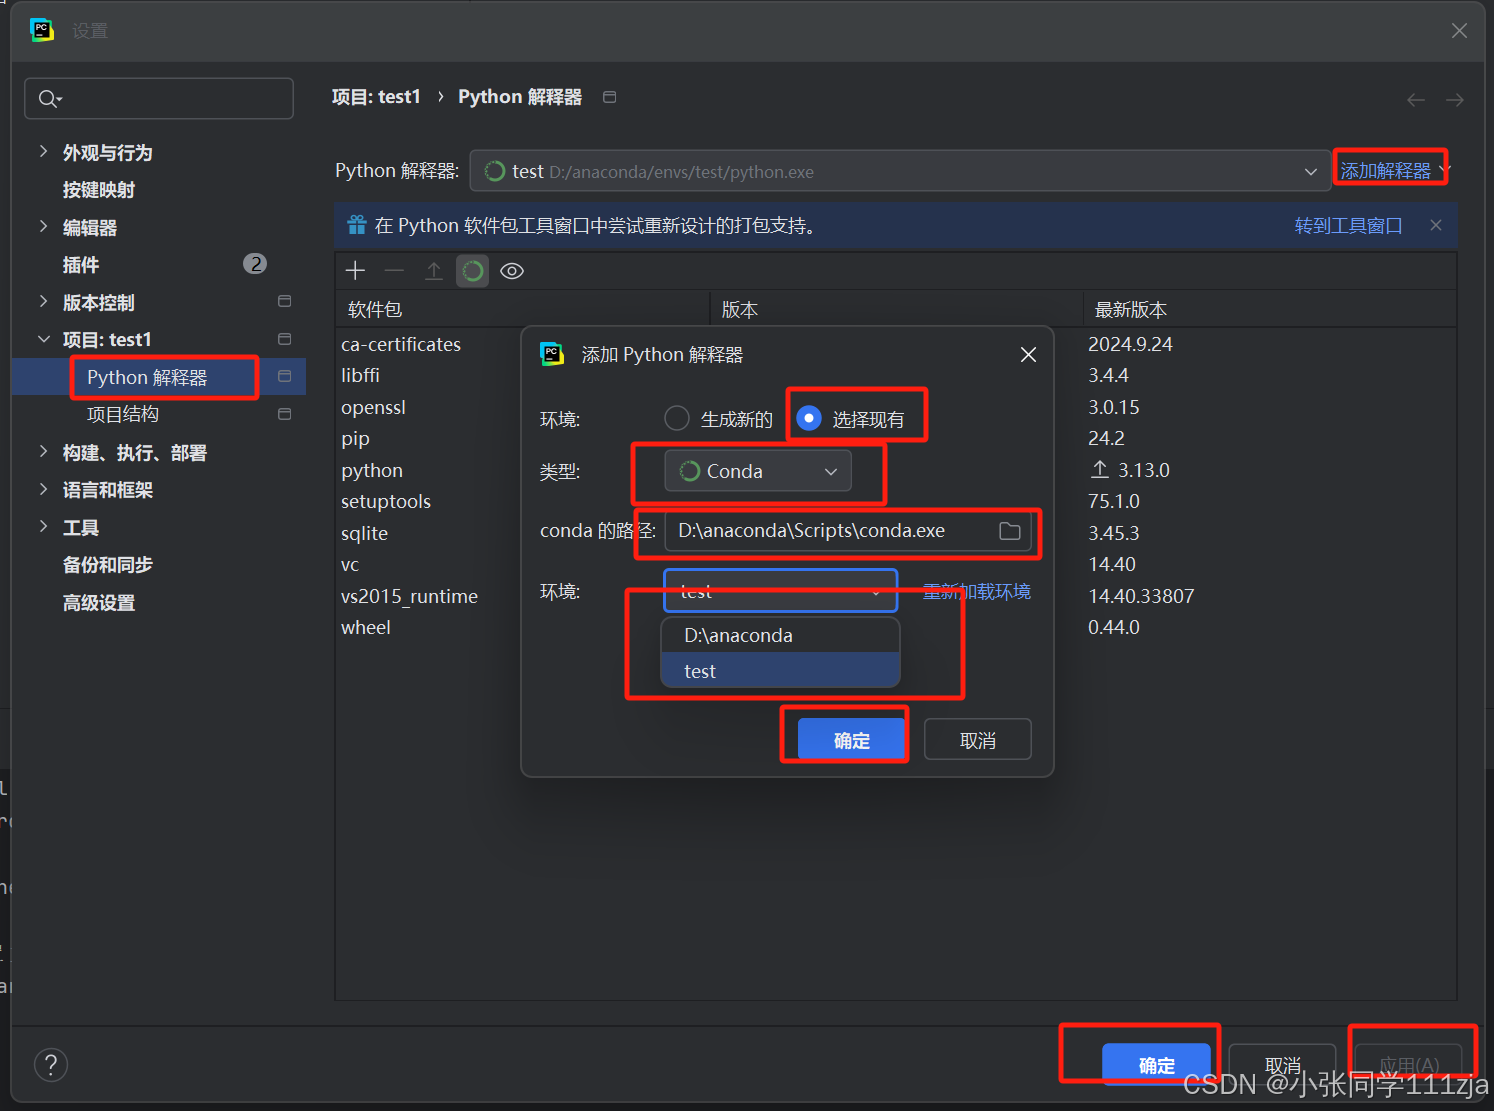Image resolution: width=1494 pixels, height=1111 pixels.
Task: Expand the 外观与行为 section
Action: click(x=43, y=152)
